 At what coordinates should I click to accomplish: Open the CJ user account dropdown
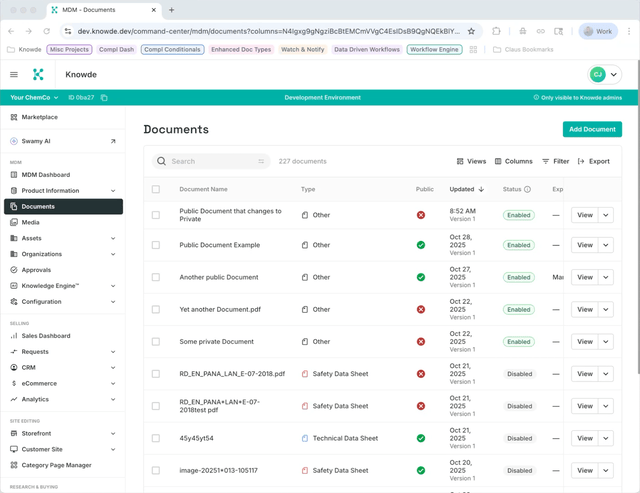[605, 74]
